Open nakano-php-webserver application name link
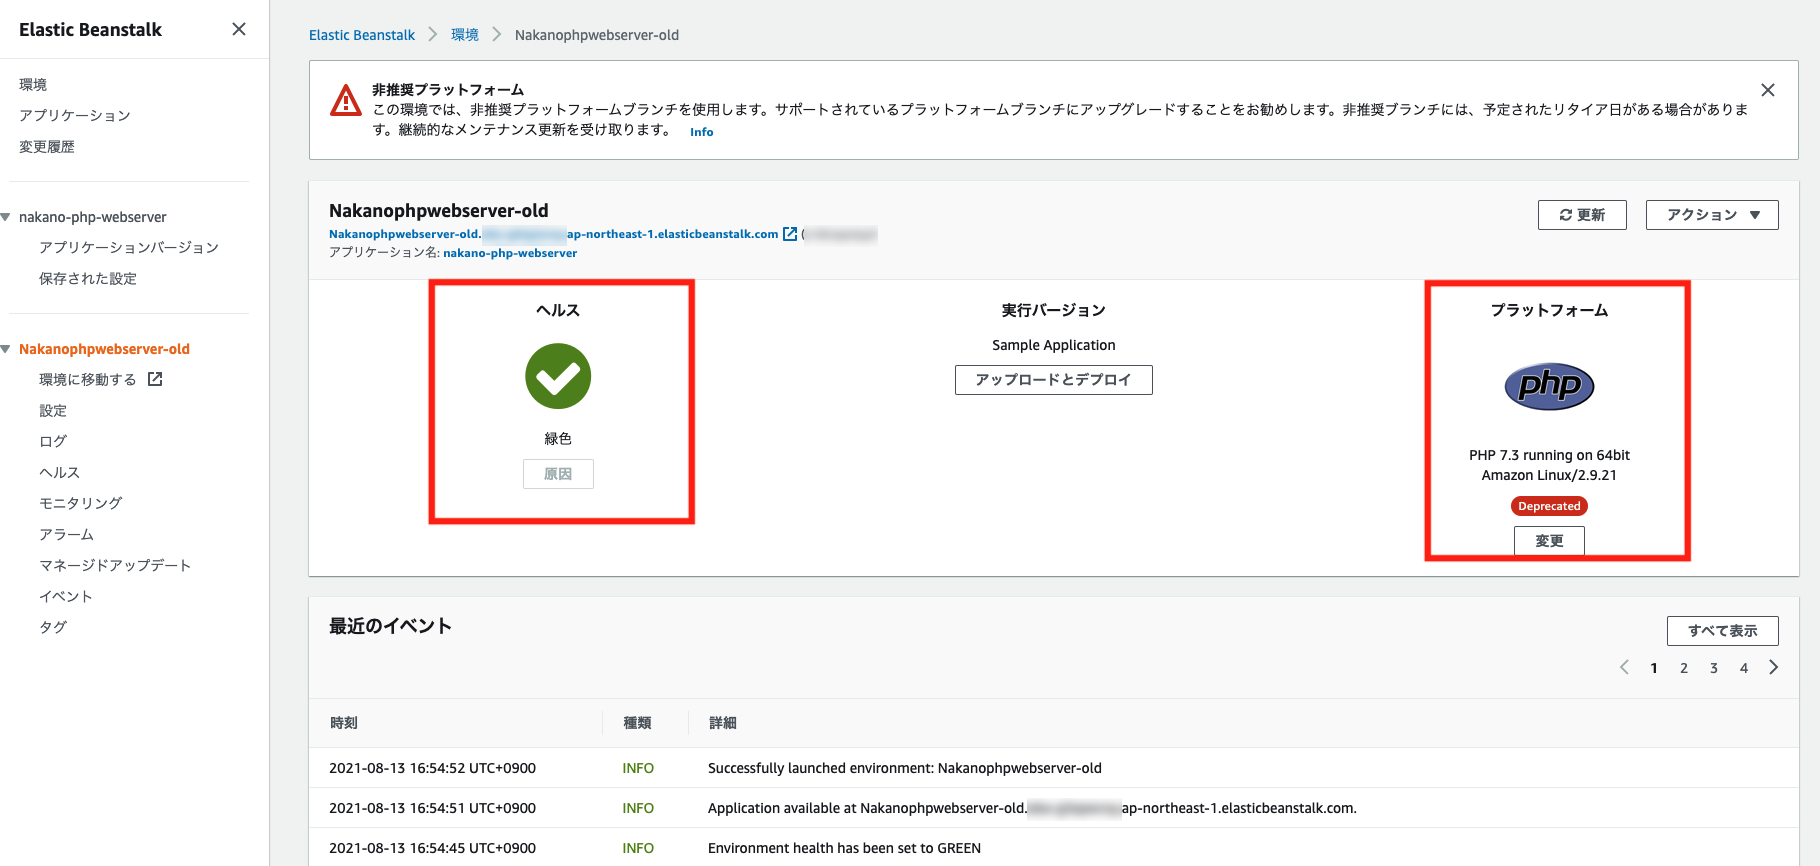 pos(510,253)
